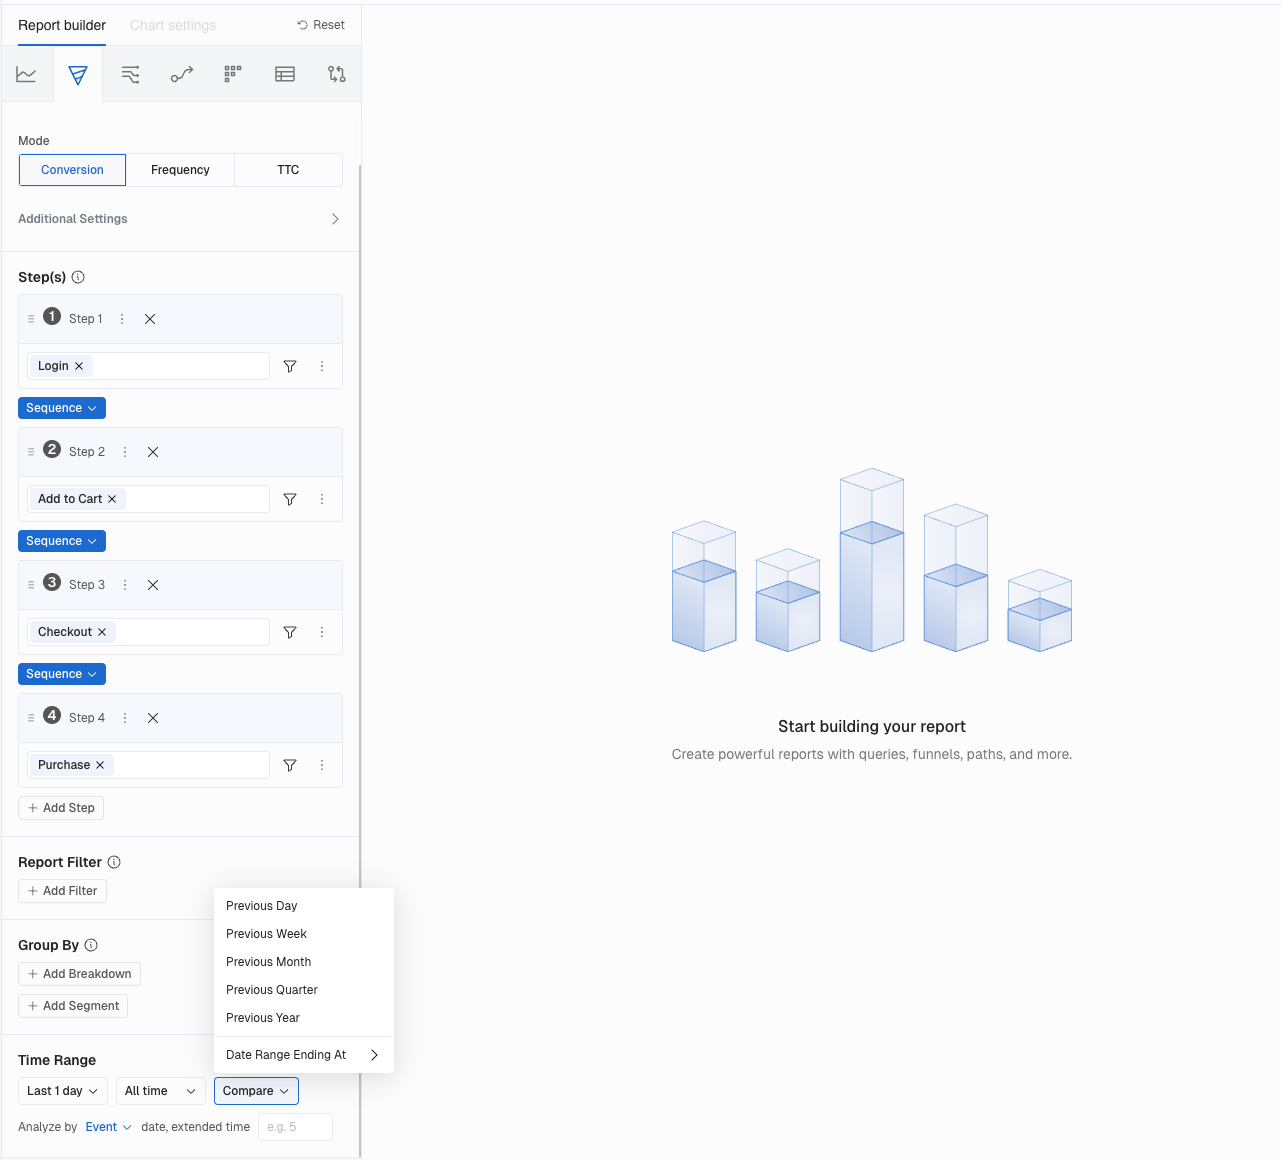Image resolution: width=1281 pixels, height=1160 pixels.
Task: Click the Add Filter button
Action: pyautogui.click(x=62, y=891)
